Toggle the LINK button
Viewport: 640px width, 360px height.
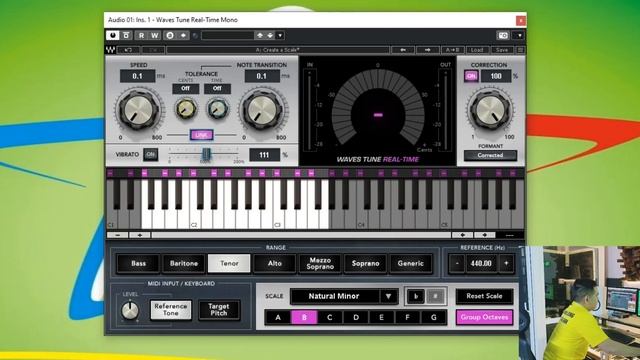(x=201, y=135)
